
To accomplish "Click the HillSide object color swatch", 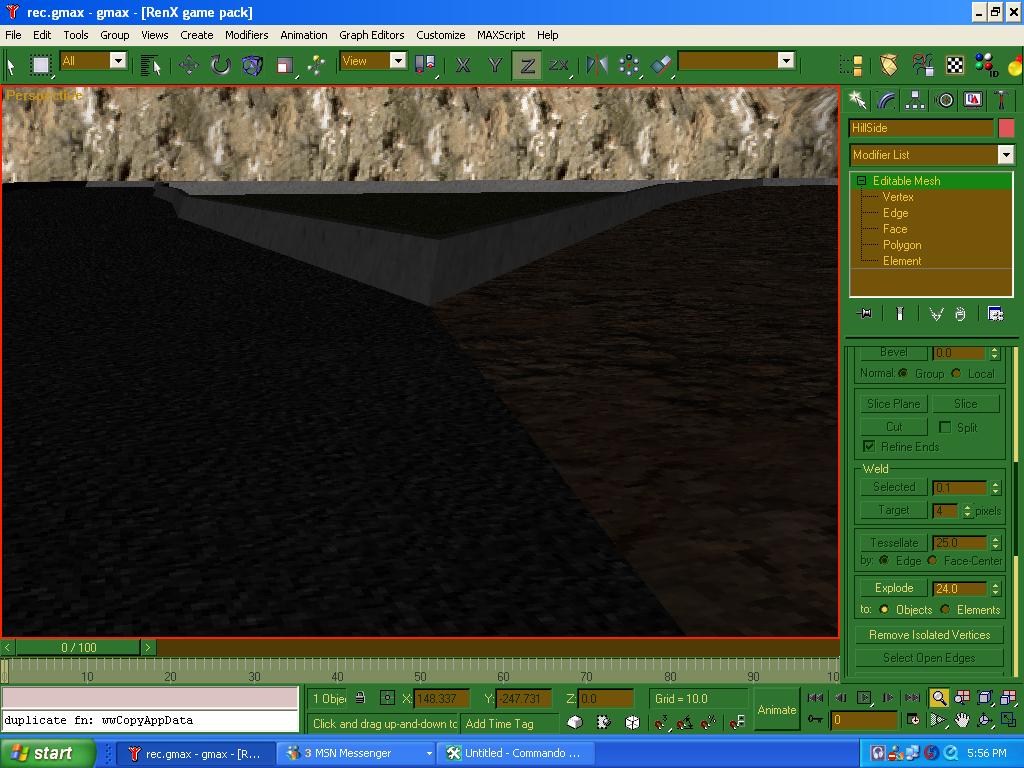I will [x=1005, y=128].
